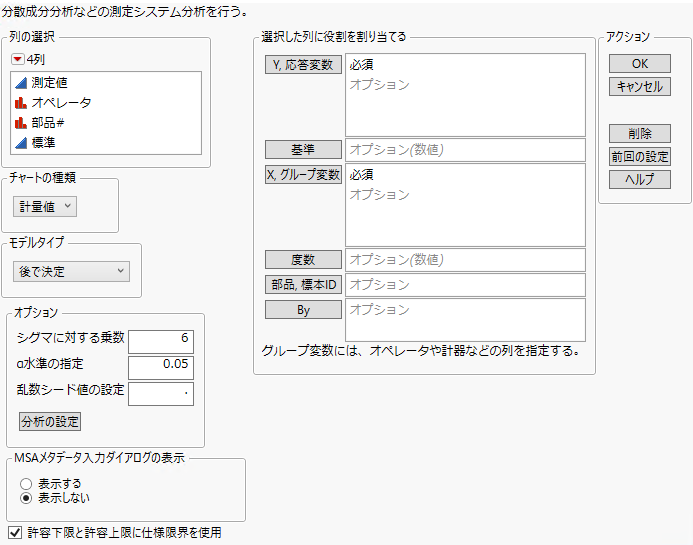
Task: Open the チャートの種類 dropdown showing 計量値
Action: click(x=45, y=206)
